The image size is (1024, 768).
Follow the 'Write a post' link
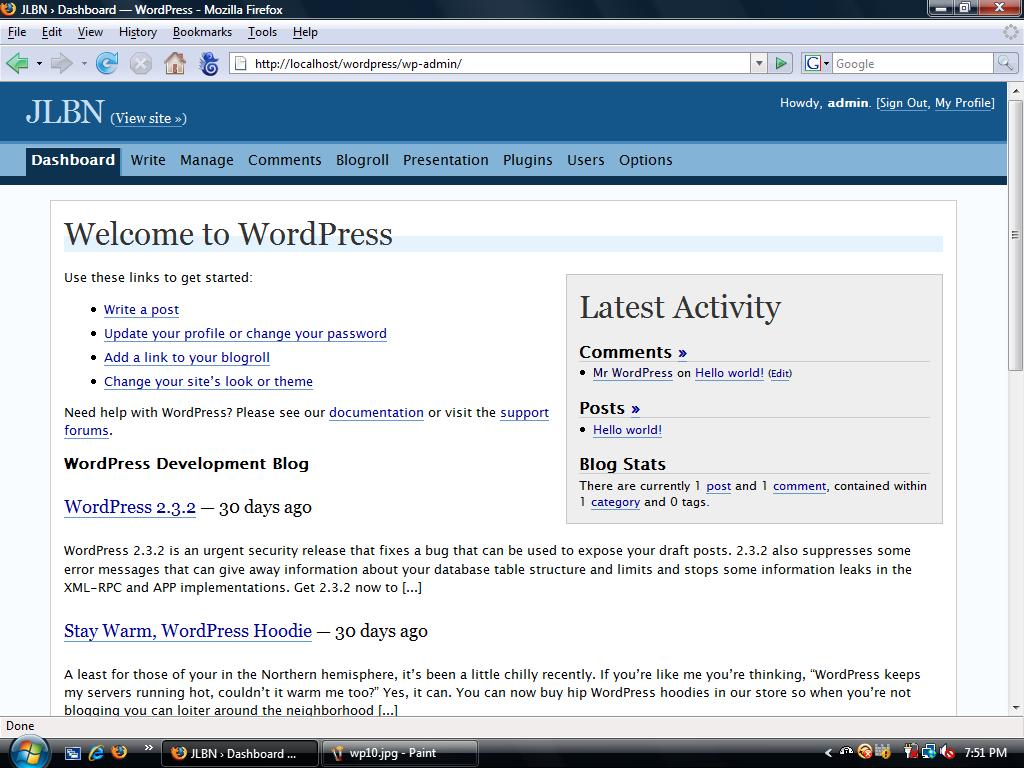coord(141,310)
